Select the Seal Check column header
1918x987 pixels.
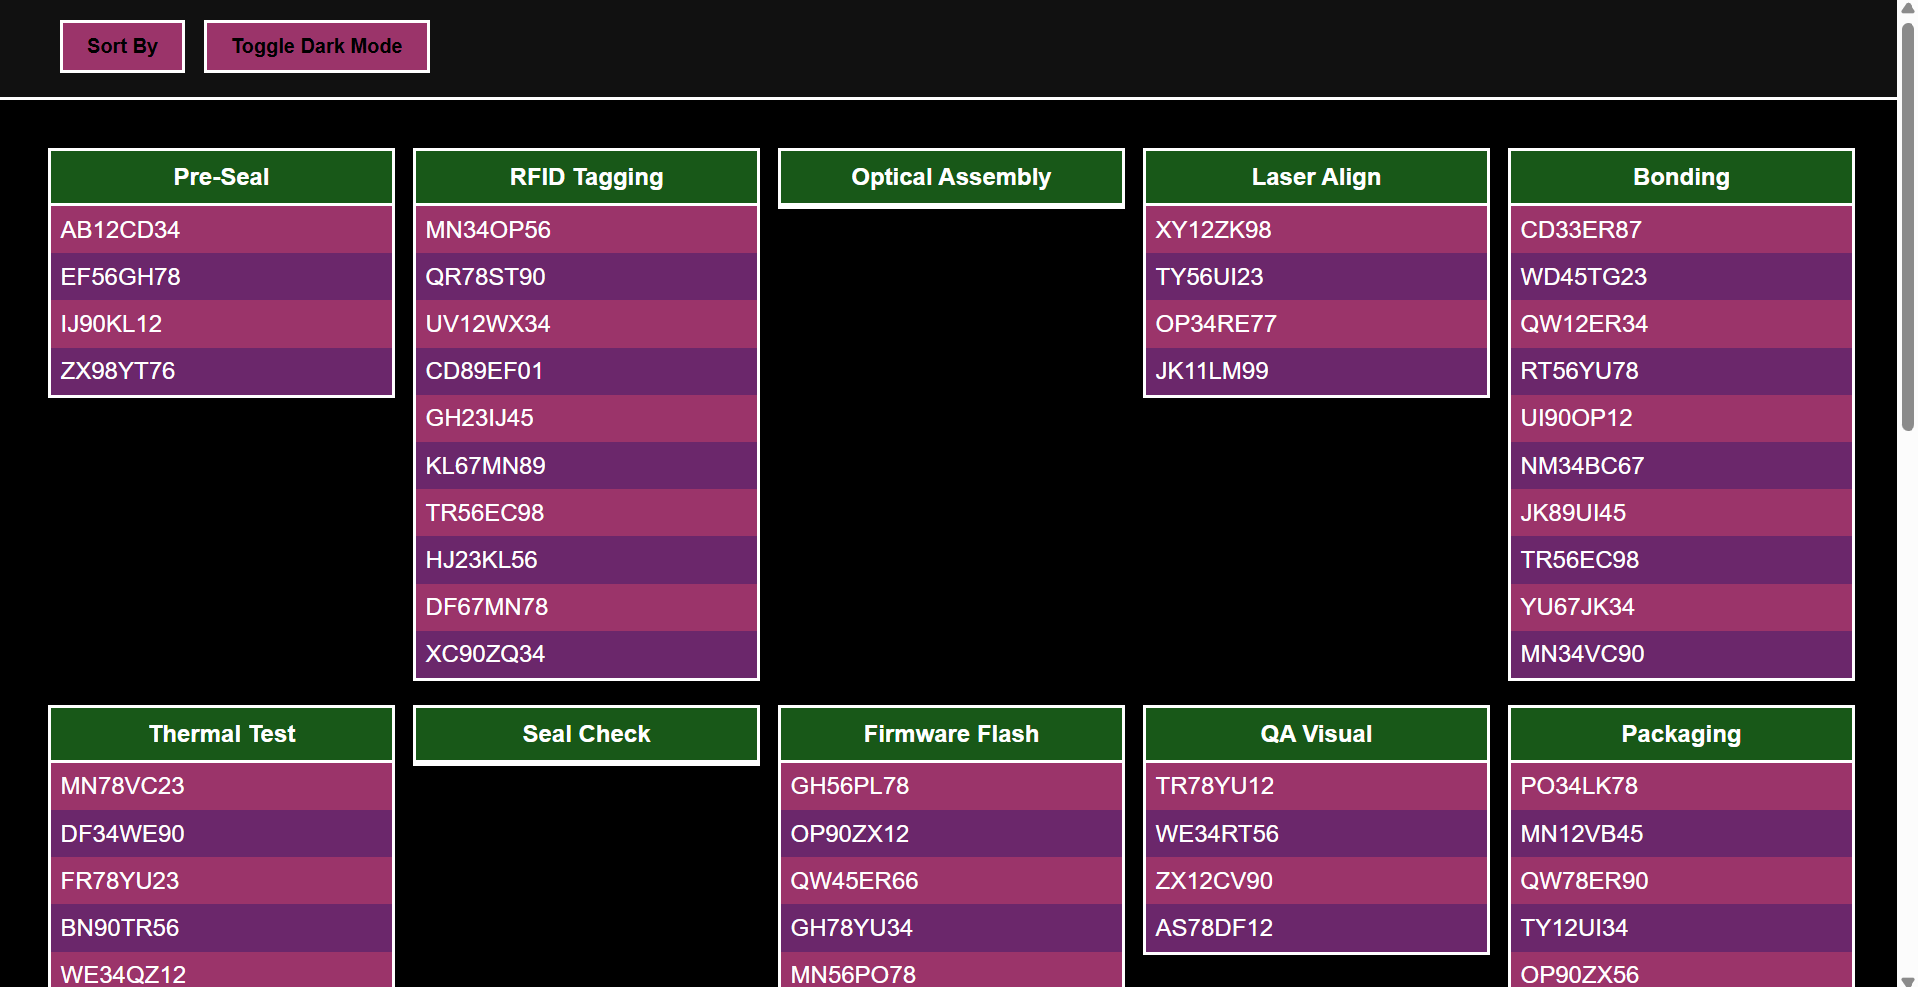(586, 734)
